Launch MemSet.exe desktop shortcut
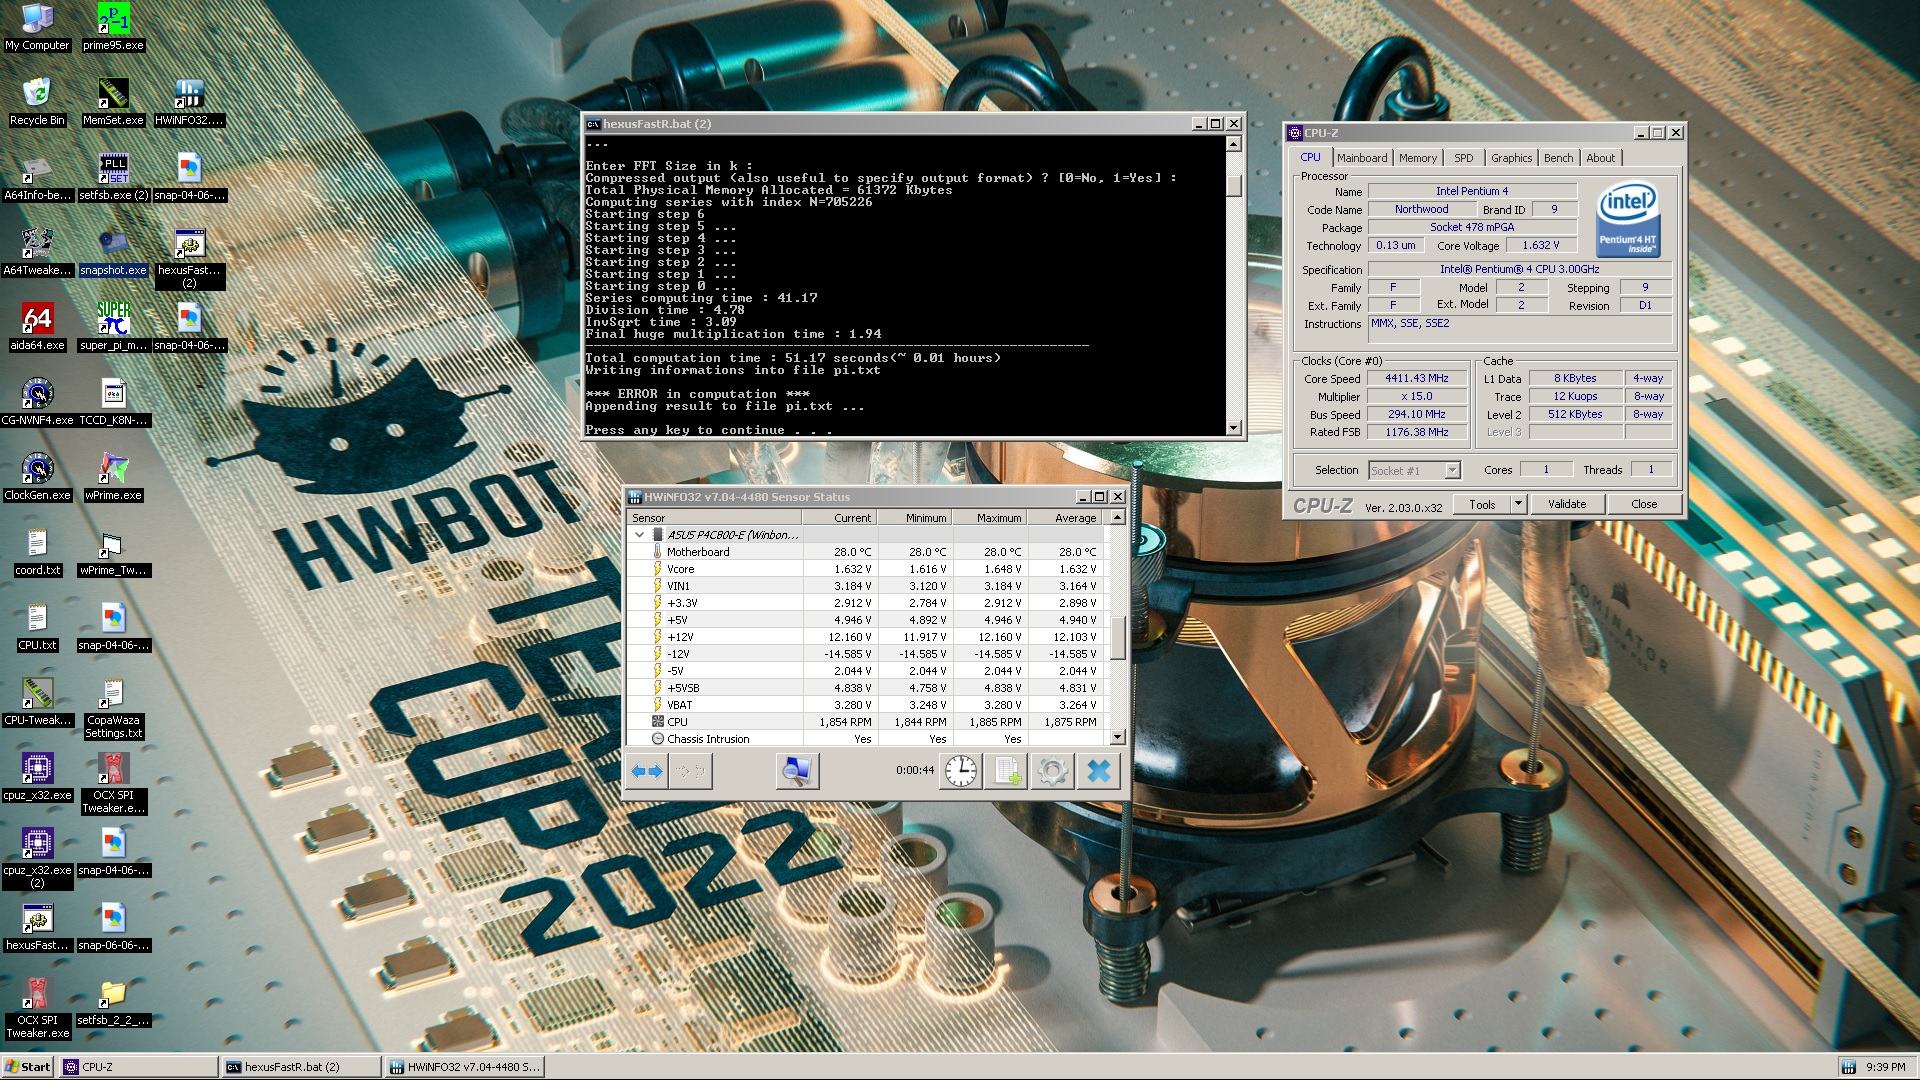Screen dimensions: 1920x1080 pyautogui.click(x=113, y=102)
